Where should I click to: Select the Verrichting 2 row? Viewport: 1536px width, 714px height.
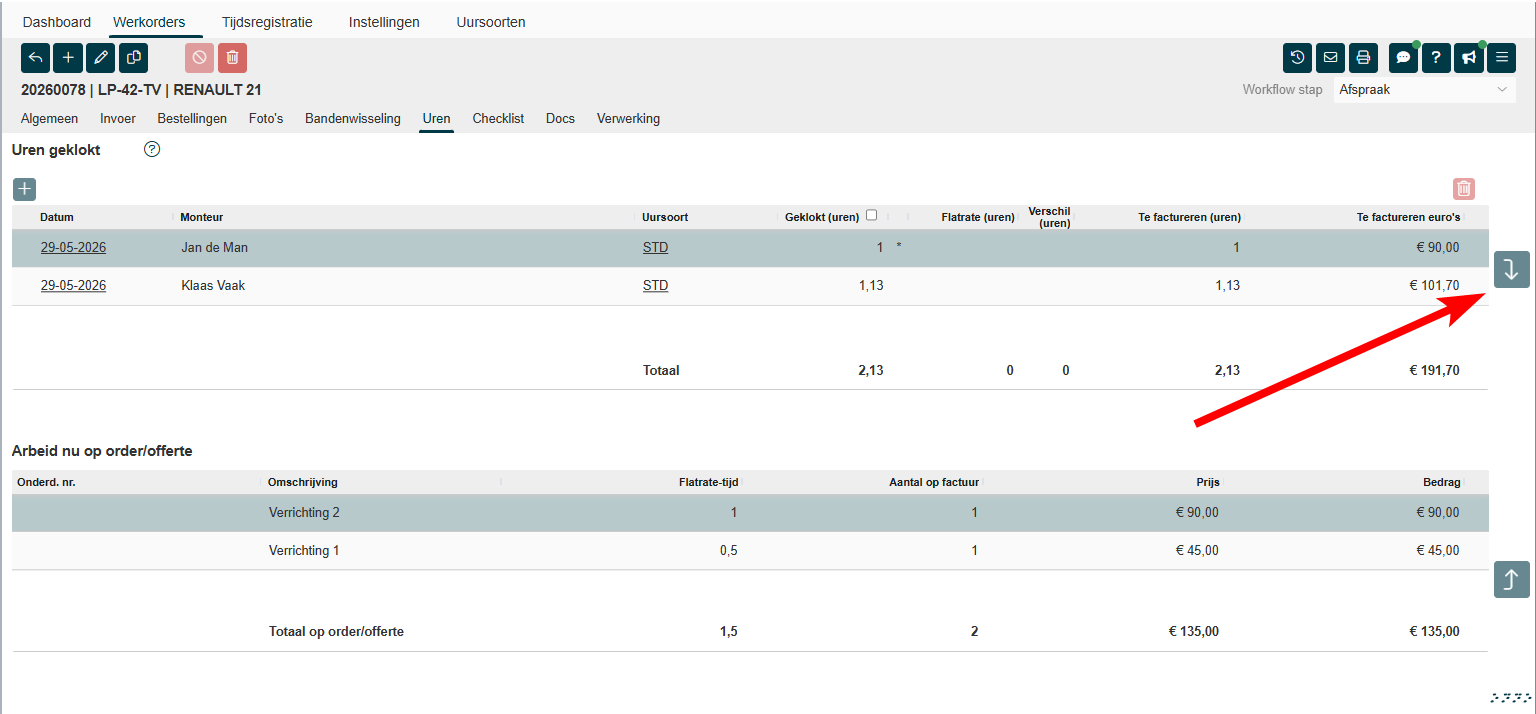click(750, 513)
